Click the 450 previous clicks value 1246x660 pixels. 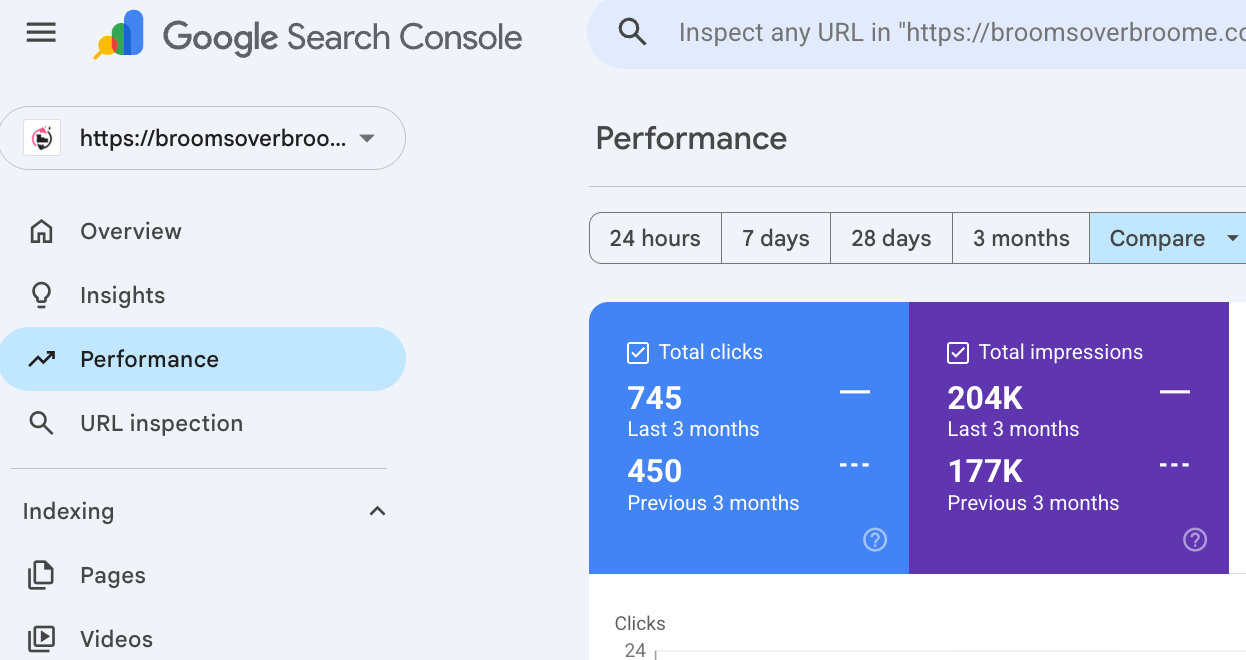pos(655,471)
